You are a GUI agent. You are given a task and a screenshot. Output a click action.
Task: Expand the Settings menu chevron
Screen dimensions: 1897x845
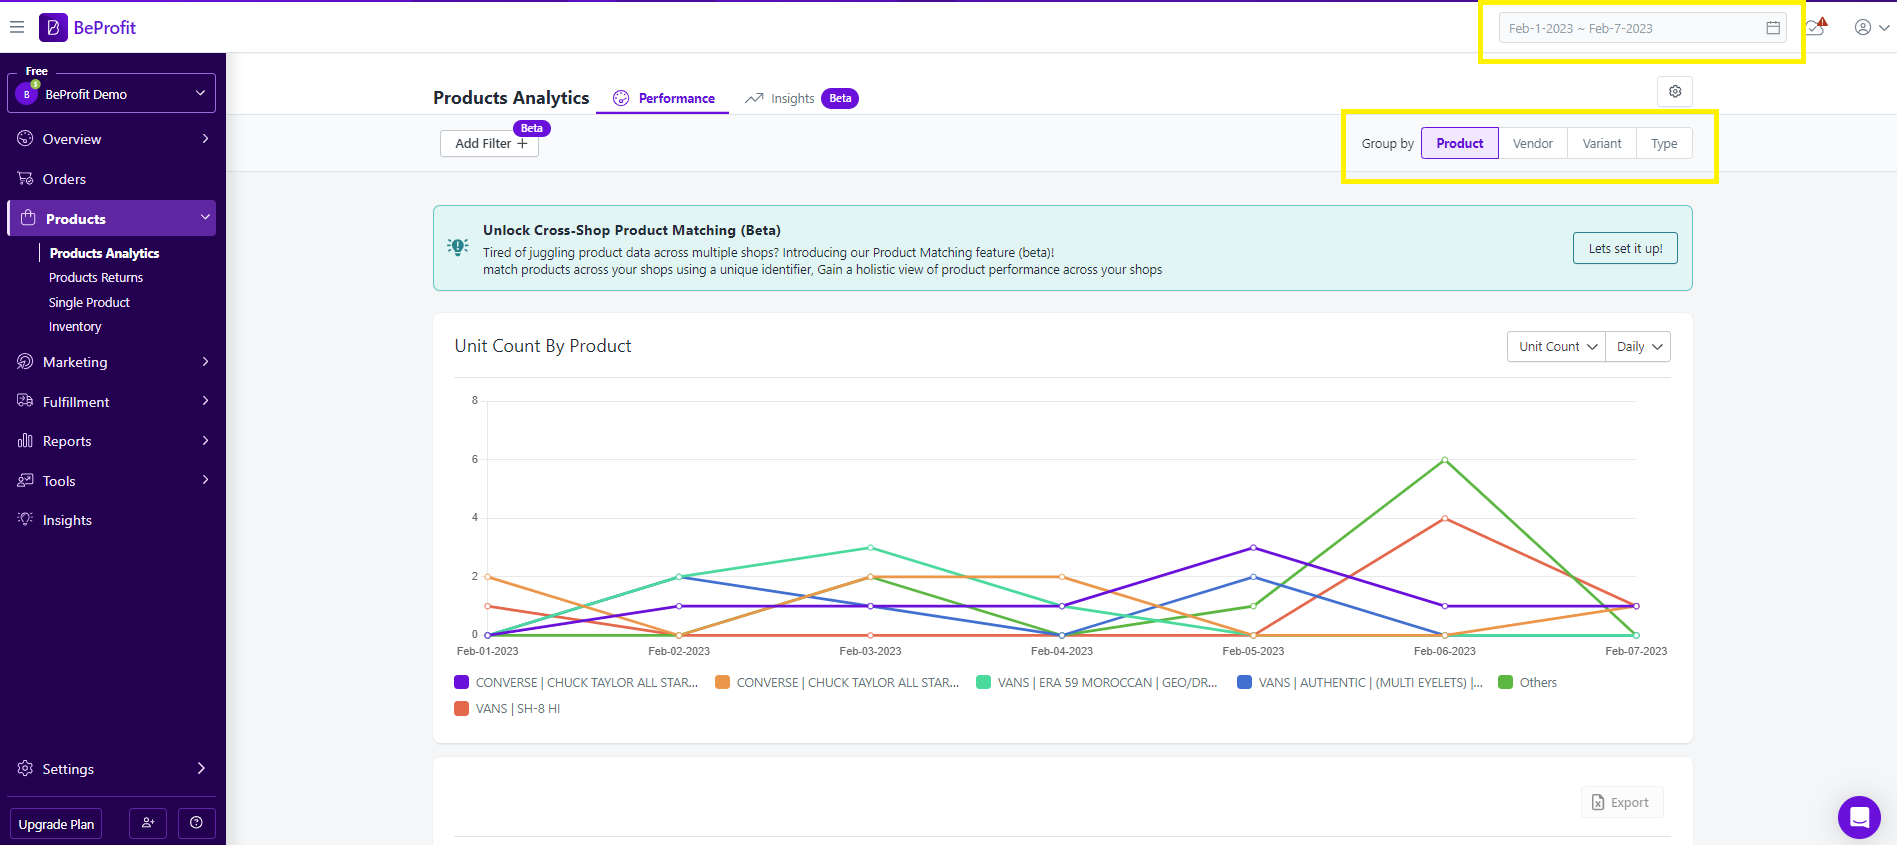201,768
